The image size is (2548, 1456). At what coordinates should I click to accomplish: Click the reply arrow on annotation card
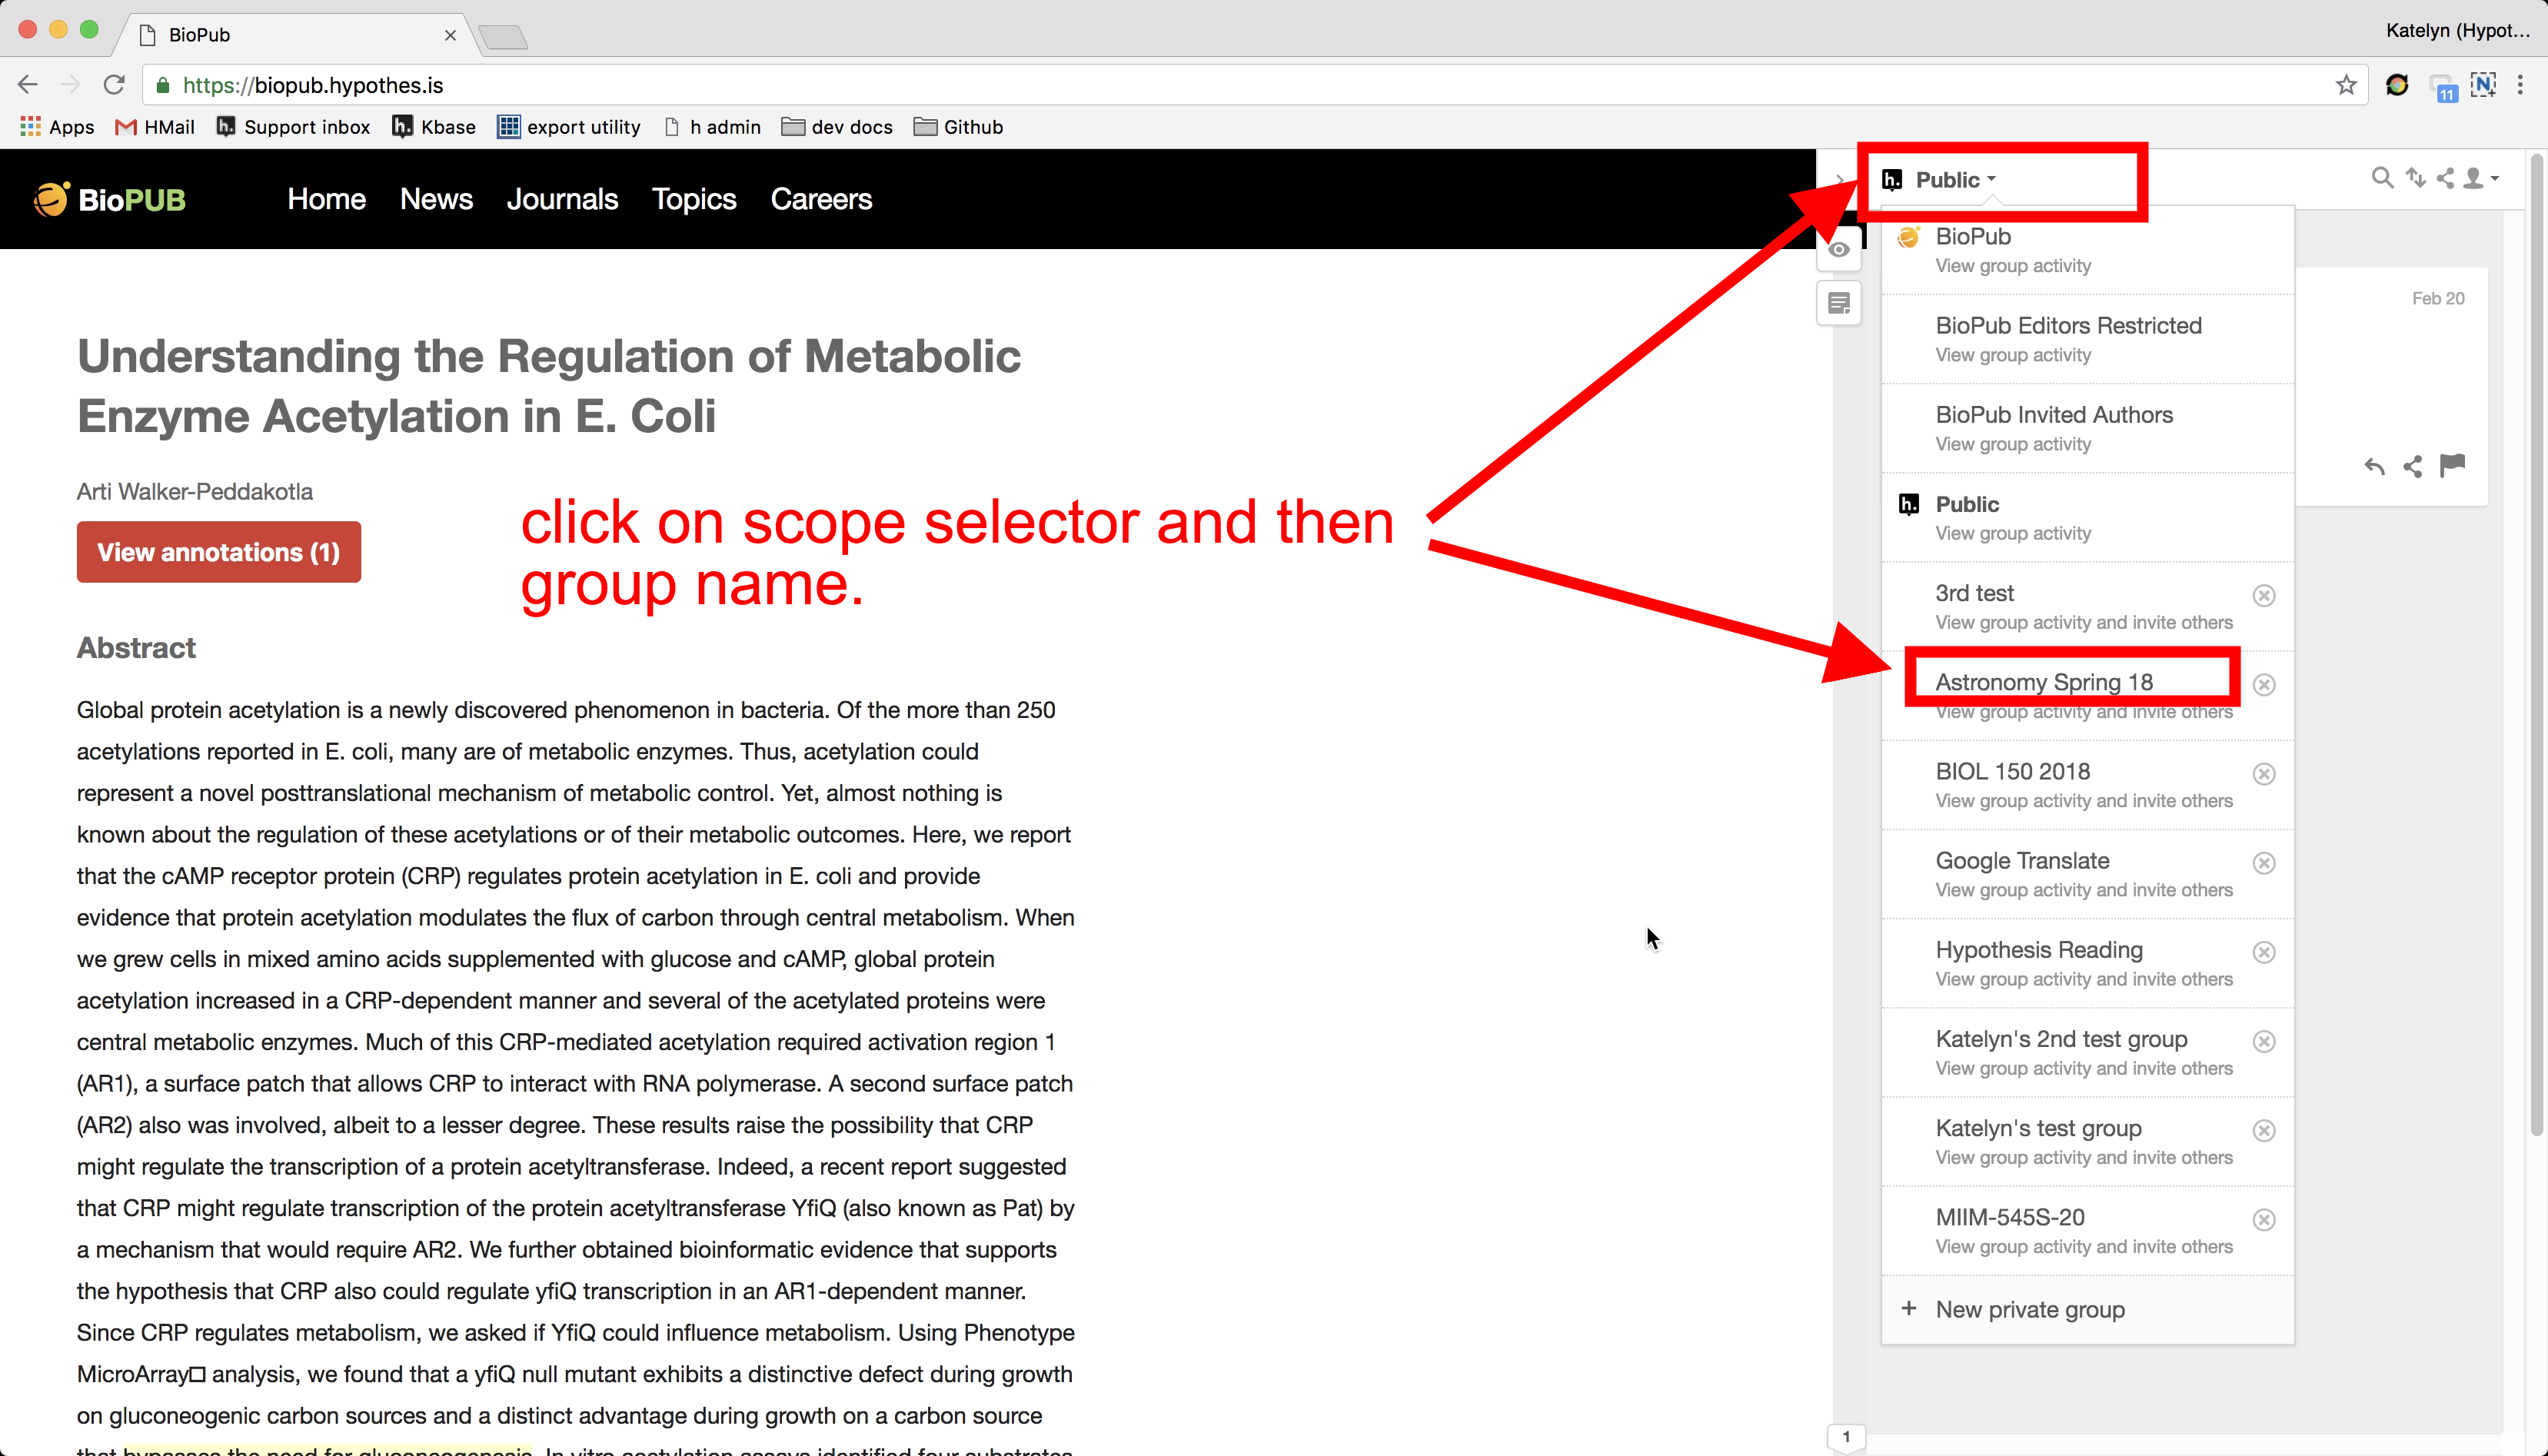click(x=2374, y=466)
